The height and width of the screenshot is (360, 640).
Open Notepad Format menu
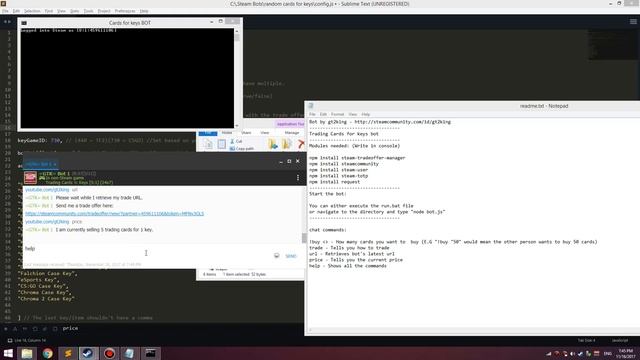tap(338, 114)
